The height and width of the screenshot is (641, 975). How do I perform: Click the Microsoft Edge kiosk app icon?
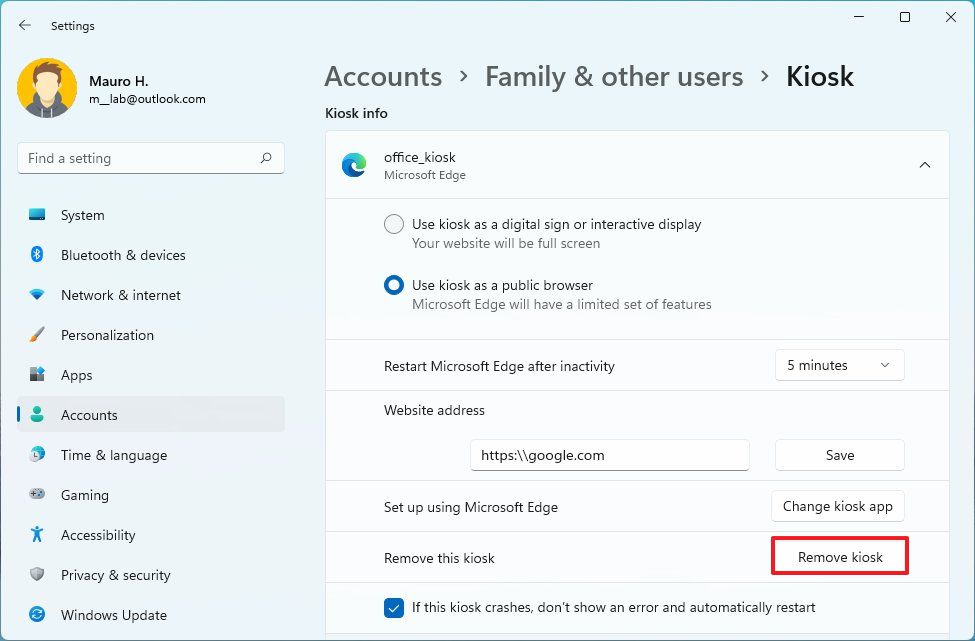pos(354,164)
